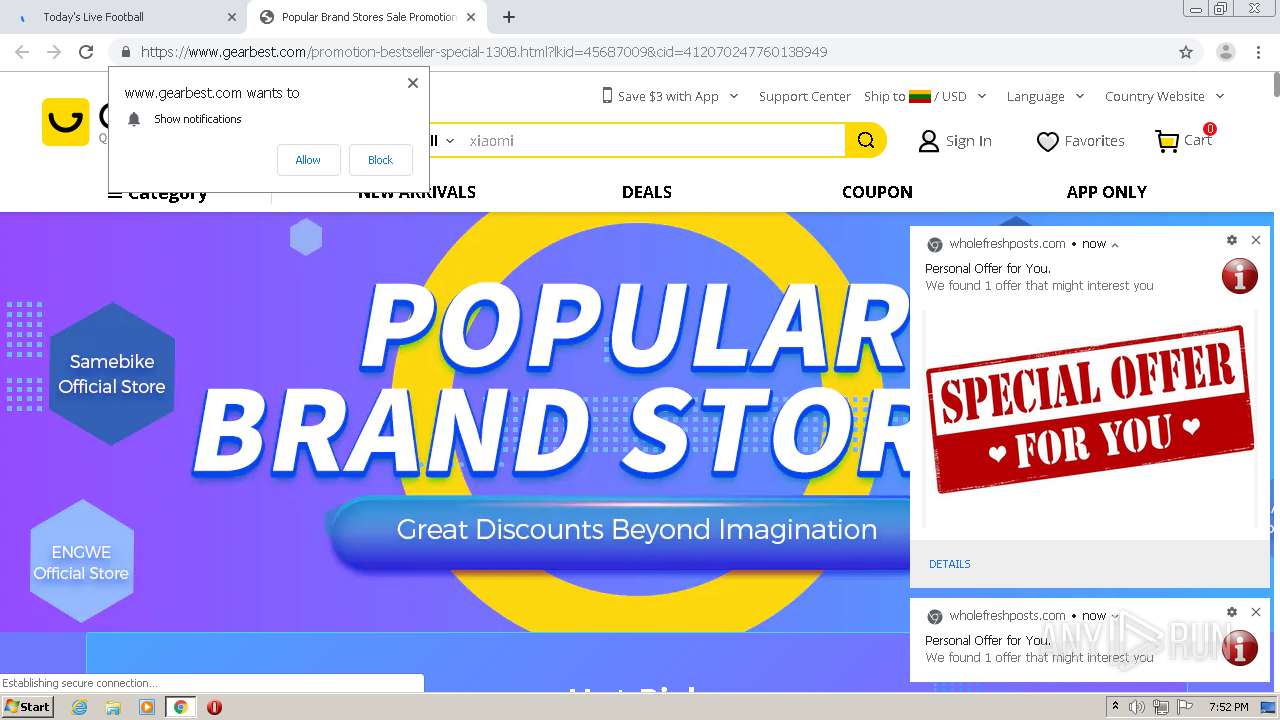
Task: Click the volume speaker tray icon
Action: [x=1137, y=707]
